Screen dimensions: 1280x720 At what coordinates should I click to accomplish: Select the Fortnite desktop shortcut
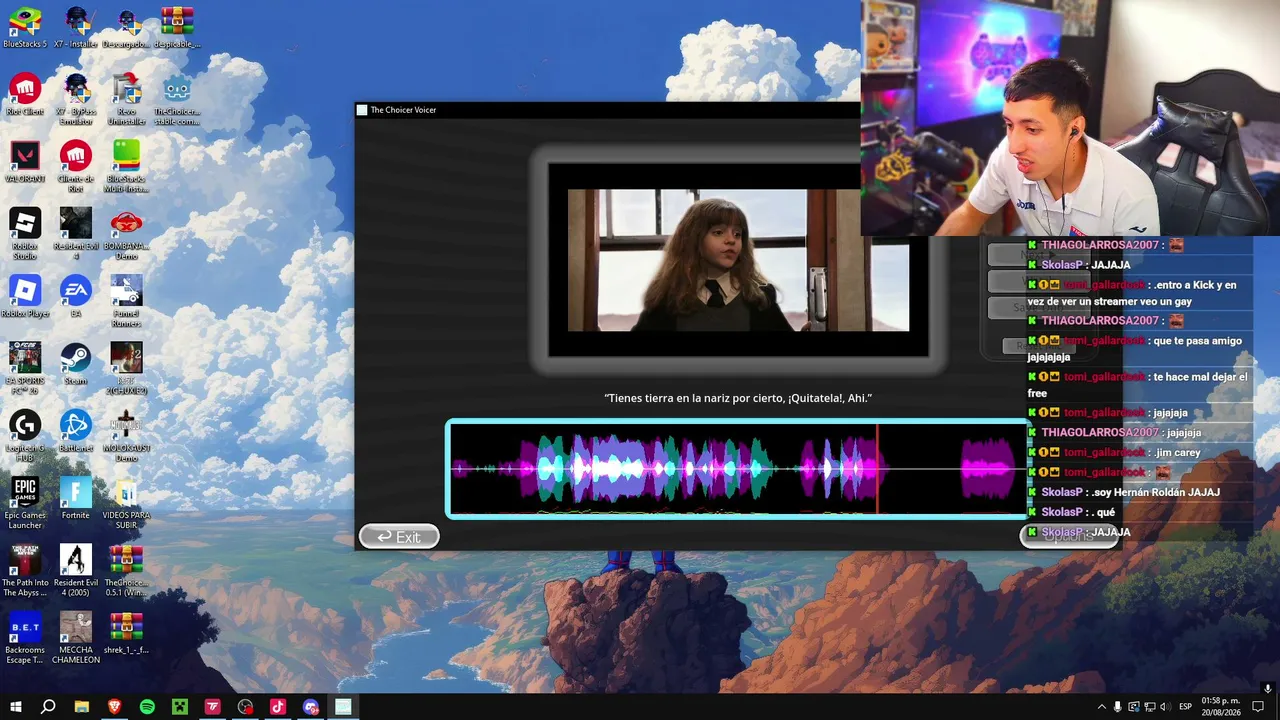76,498
